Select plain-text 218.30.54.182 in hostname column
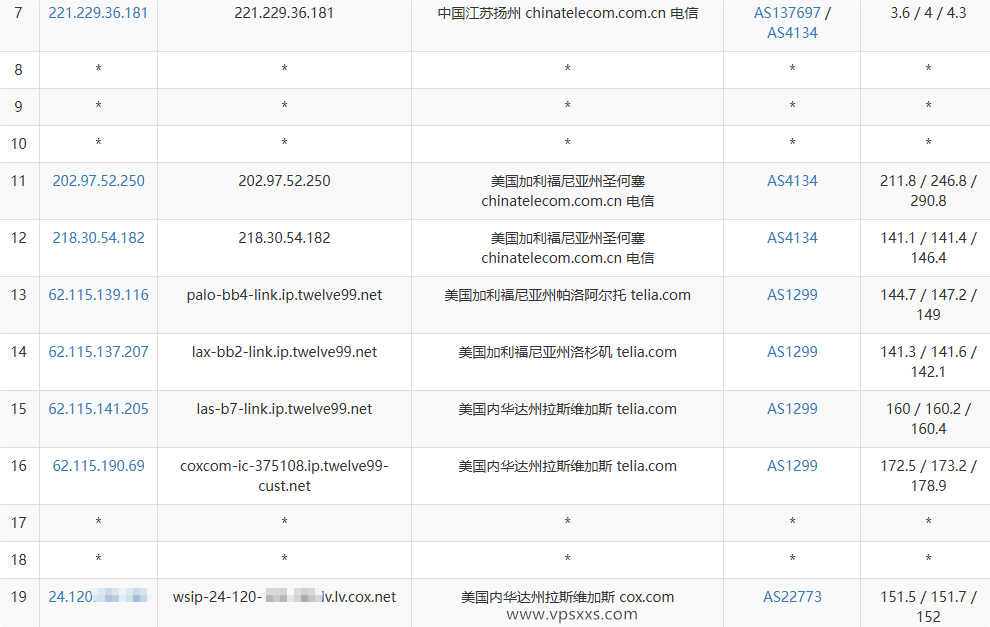The image size is (990, 627). pyautogui.click(x=284, y=237)
